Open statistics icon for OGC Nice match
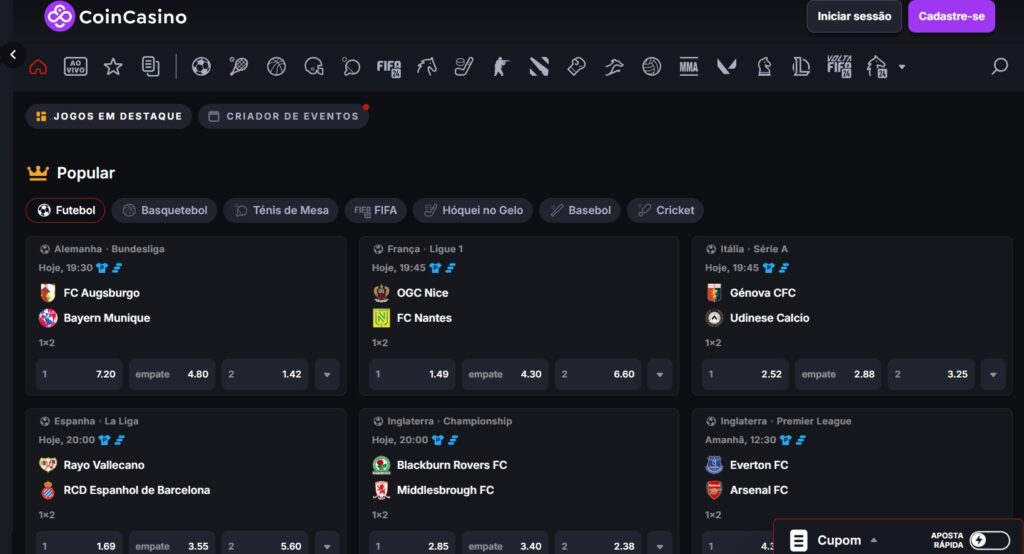Viewport: 1024px width, 554px height. [451, 268]
